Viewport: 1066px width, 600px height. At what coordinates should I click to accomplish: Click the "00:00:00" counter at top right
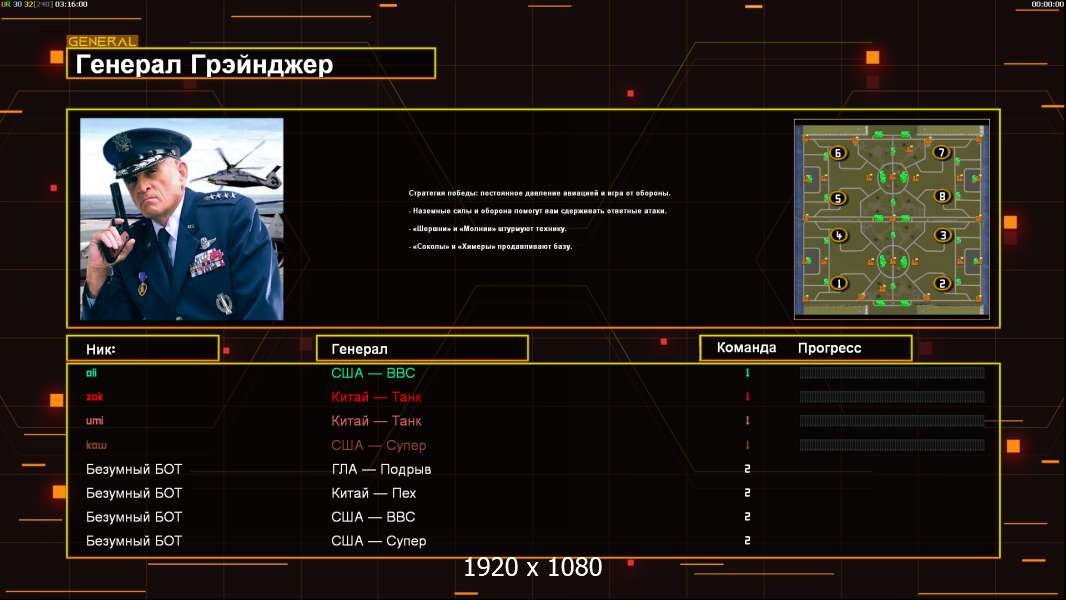[x=1047, y=4]
